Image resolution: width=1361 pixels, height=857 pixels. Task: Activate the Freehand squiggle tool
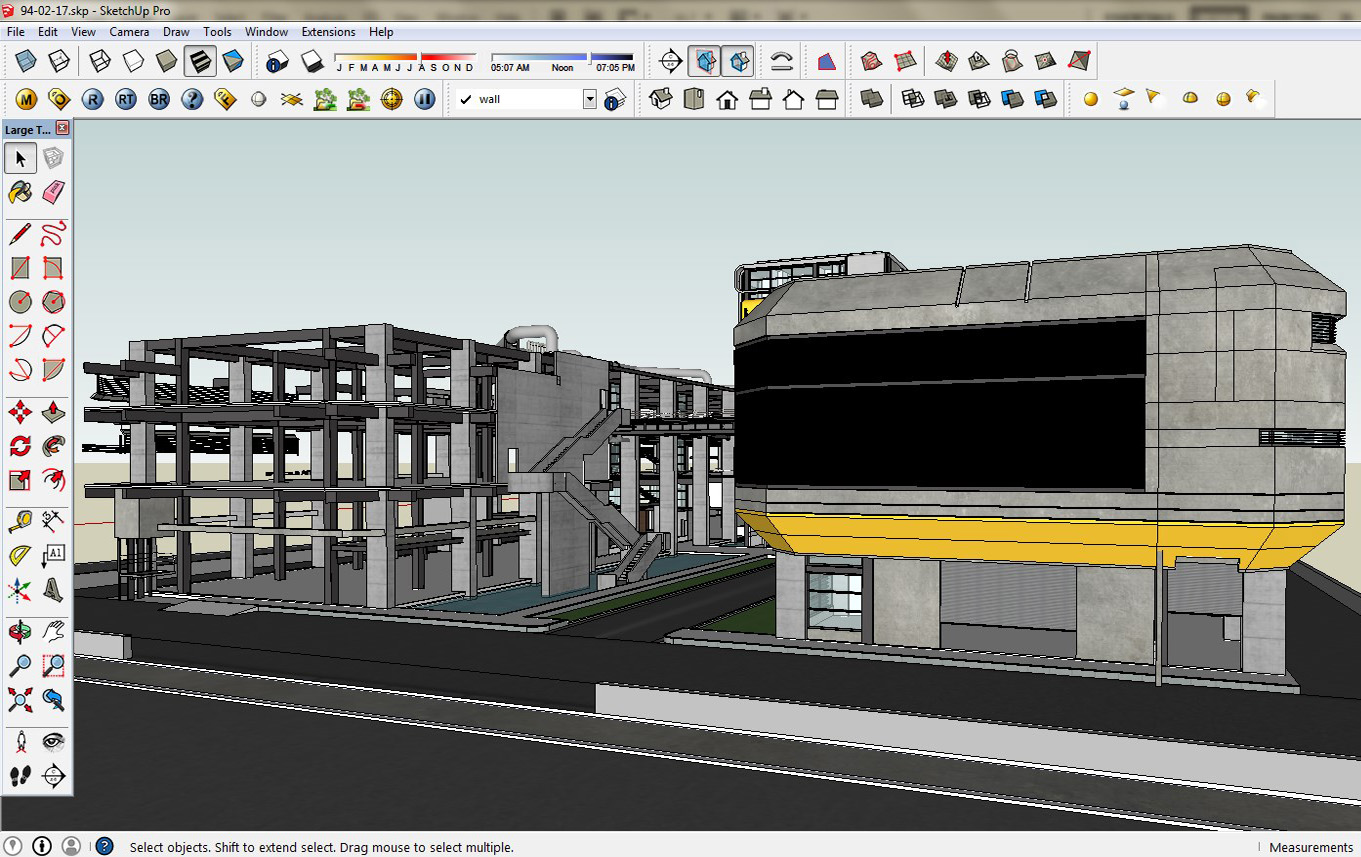54,235
